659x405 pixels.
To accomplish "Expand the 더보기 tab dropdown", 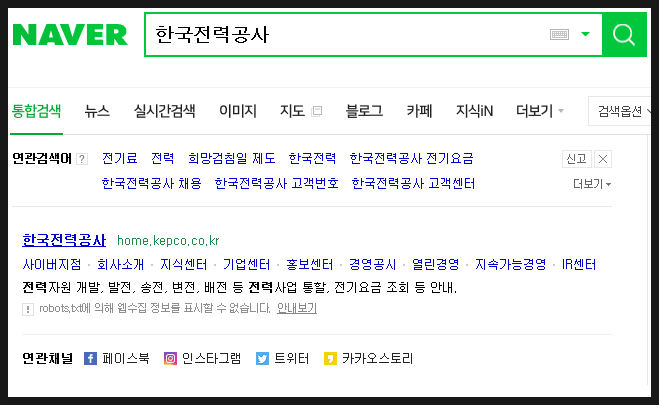I will [x=540, y=111].
